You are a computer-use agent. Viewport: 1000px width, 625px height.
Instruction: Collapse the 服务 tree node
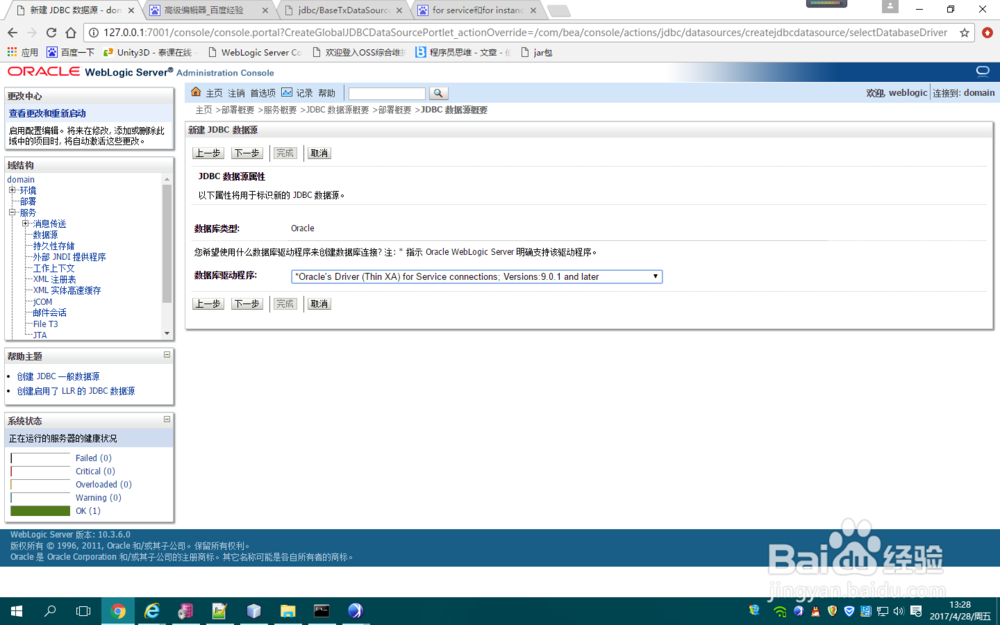click(x=12, y=212)
